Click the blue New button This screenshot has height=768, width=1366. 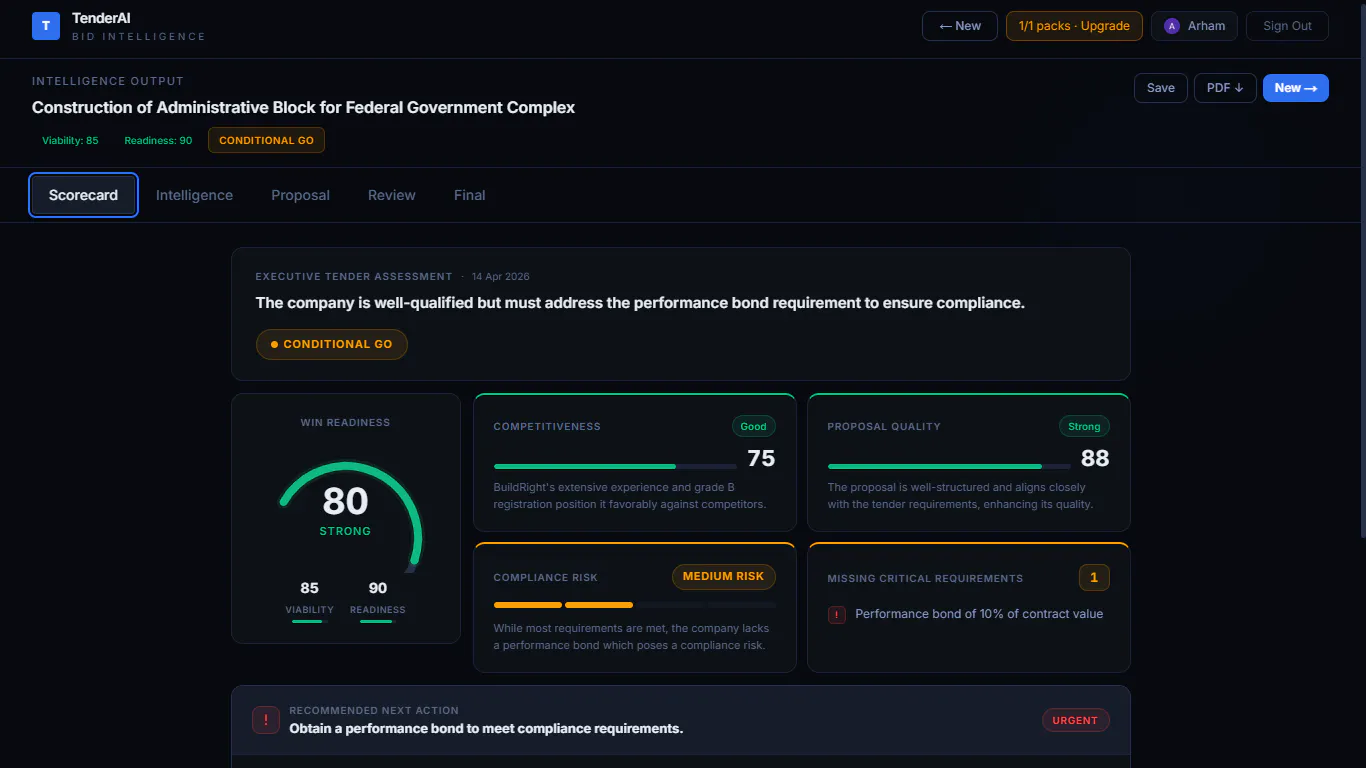pos(1296,88)
